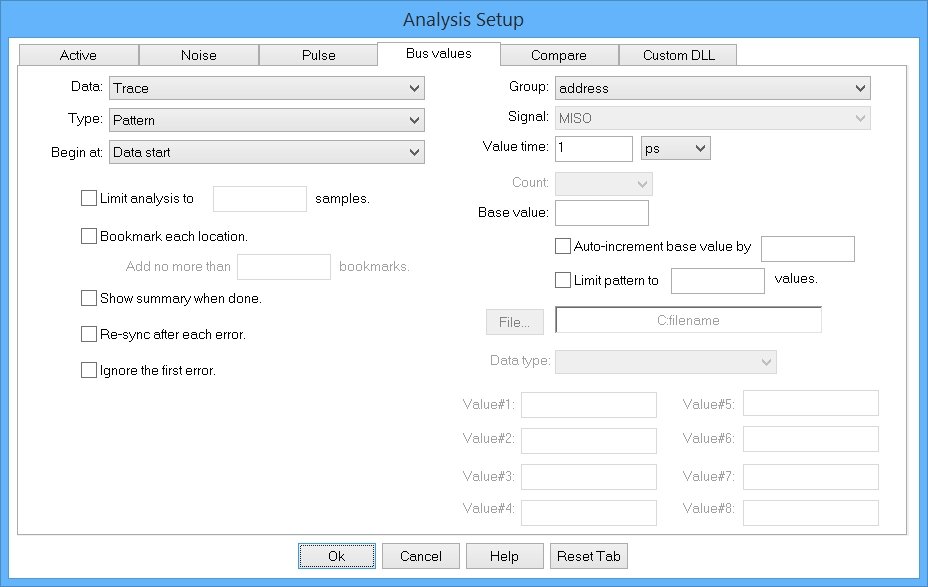Change the ps time unit dropdown
Image resolution: width=928 pixels, height=587 pixels.
click(675, 148)
